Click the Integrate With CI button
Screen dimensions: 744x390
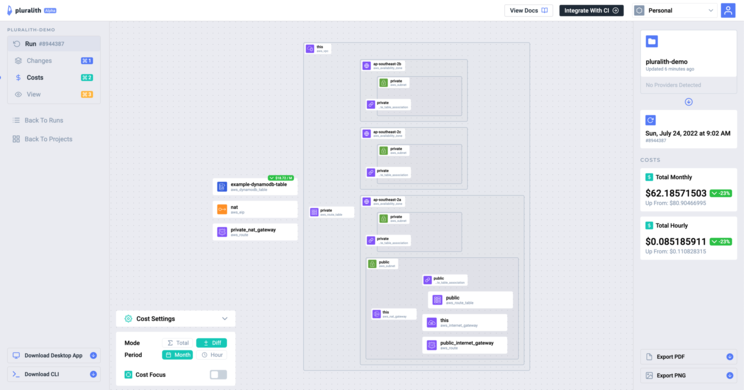[591, 10]
